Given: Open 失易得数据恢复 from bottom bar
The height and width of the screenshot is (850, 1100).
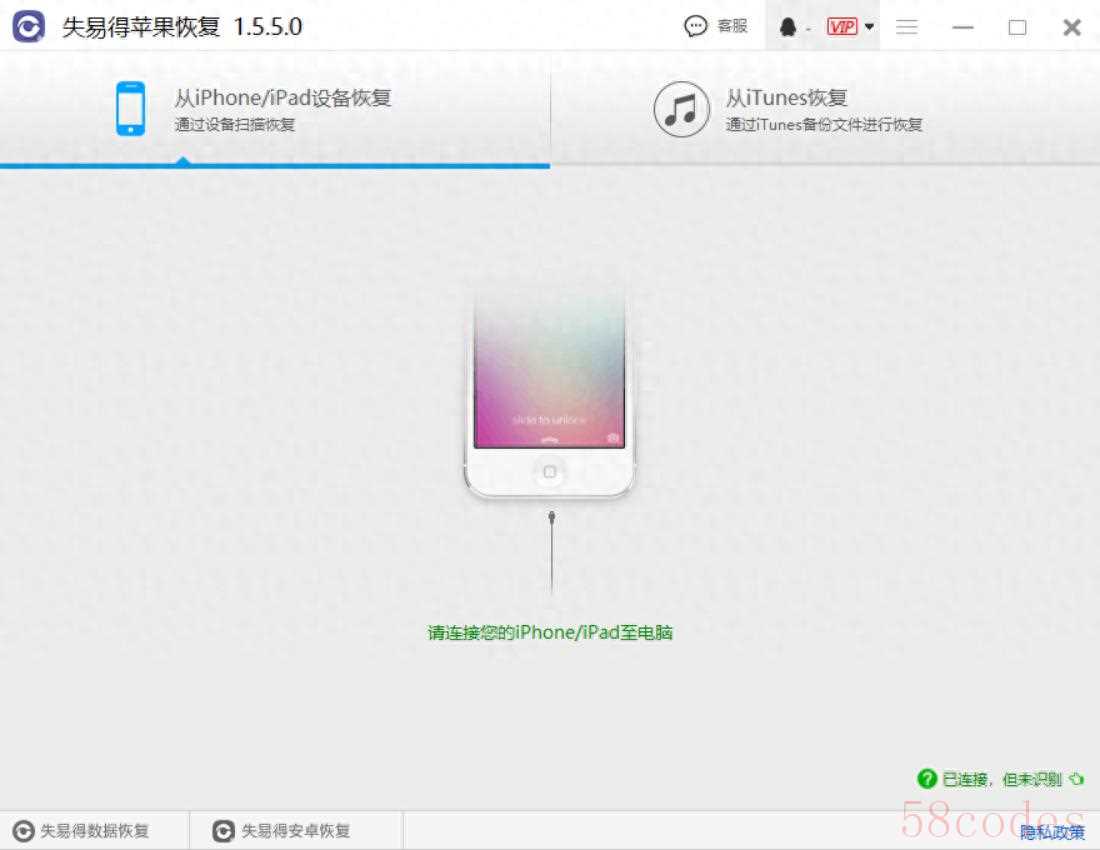Looking at the screenshot, I should click(82, 831).
